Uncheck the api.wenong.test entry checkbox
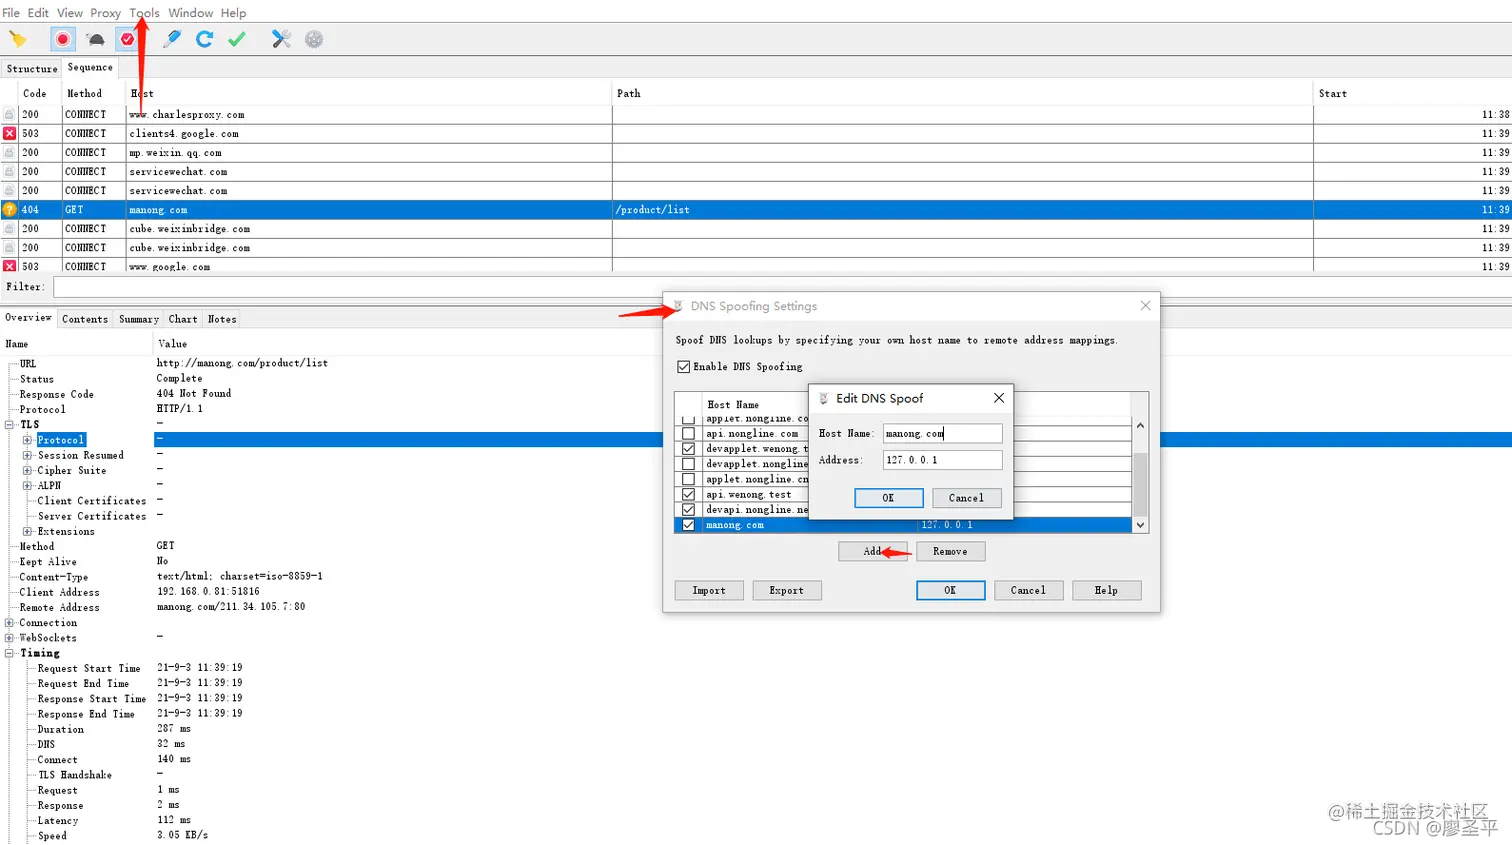 click(x=688, y=494)
